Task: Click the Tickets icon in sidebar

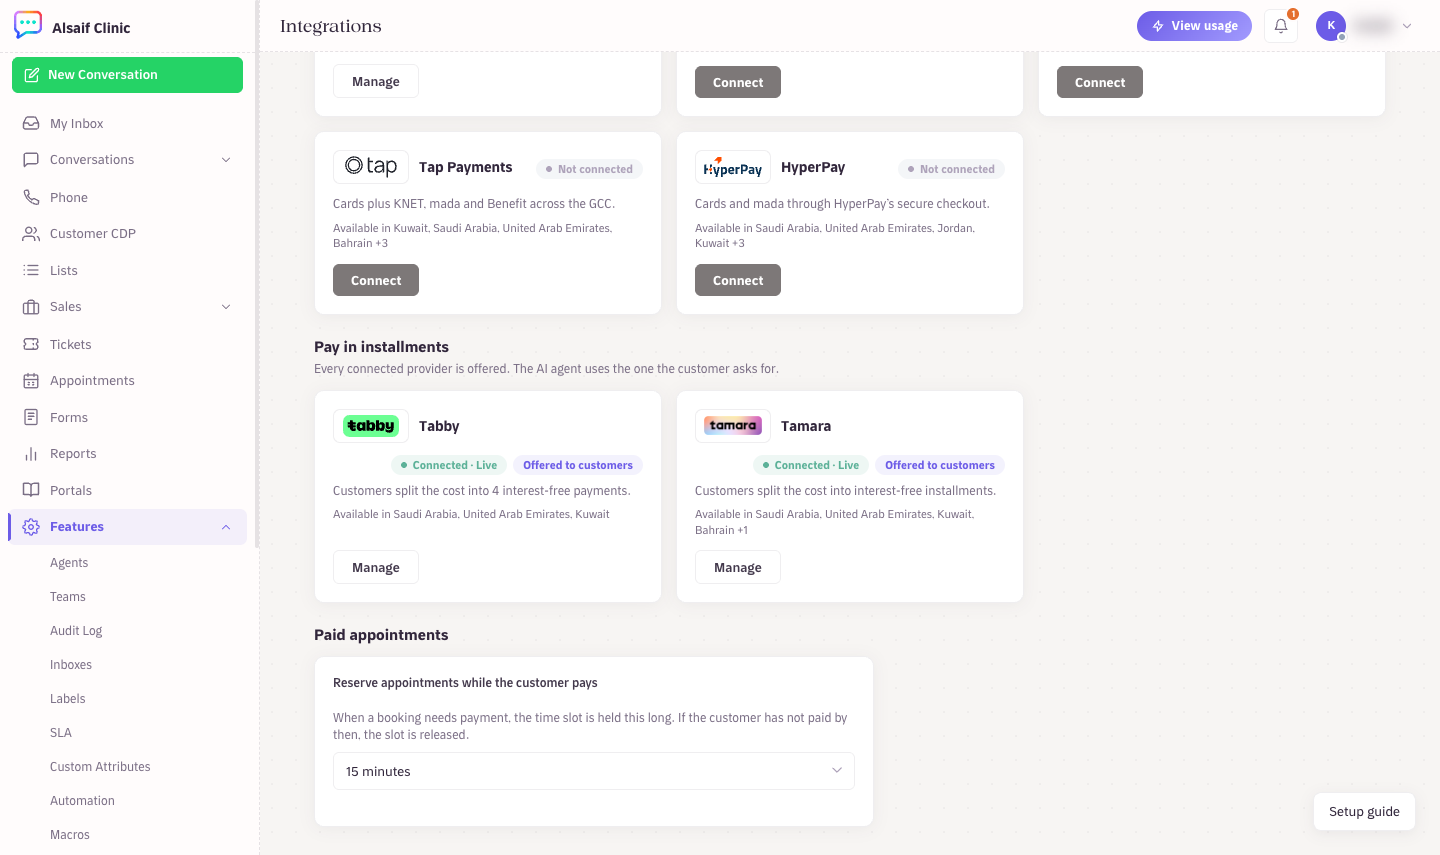Action: tap(31, 344)
